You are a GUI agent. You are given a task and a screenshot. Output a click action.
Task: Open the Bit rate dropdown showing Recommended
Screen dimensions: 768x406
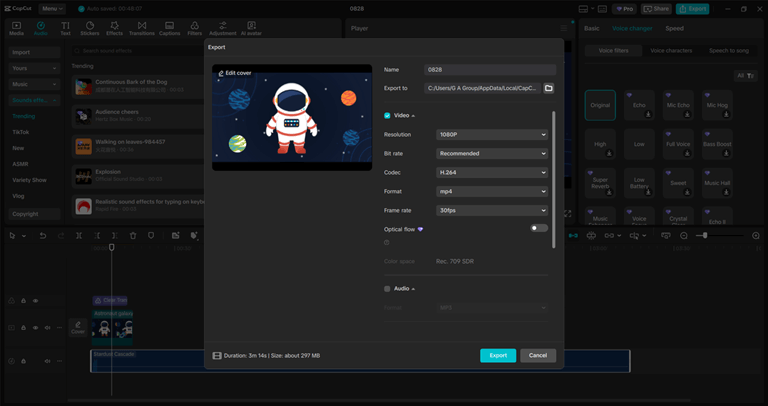click(x=492, y=153)
